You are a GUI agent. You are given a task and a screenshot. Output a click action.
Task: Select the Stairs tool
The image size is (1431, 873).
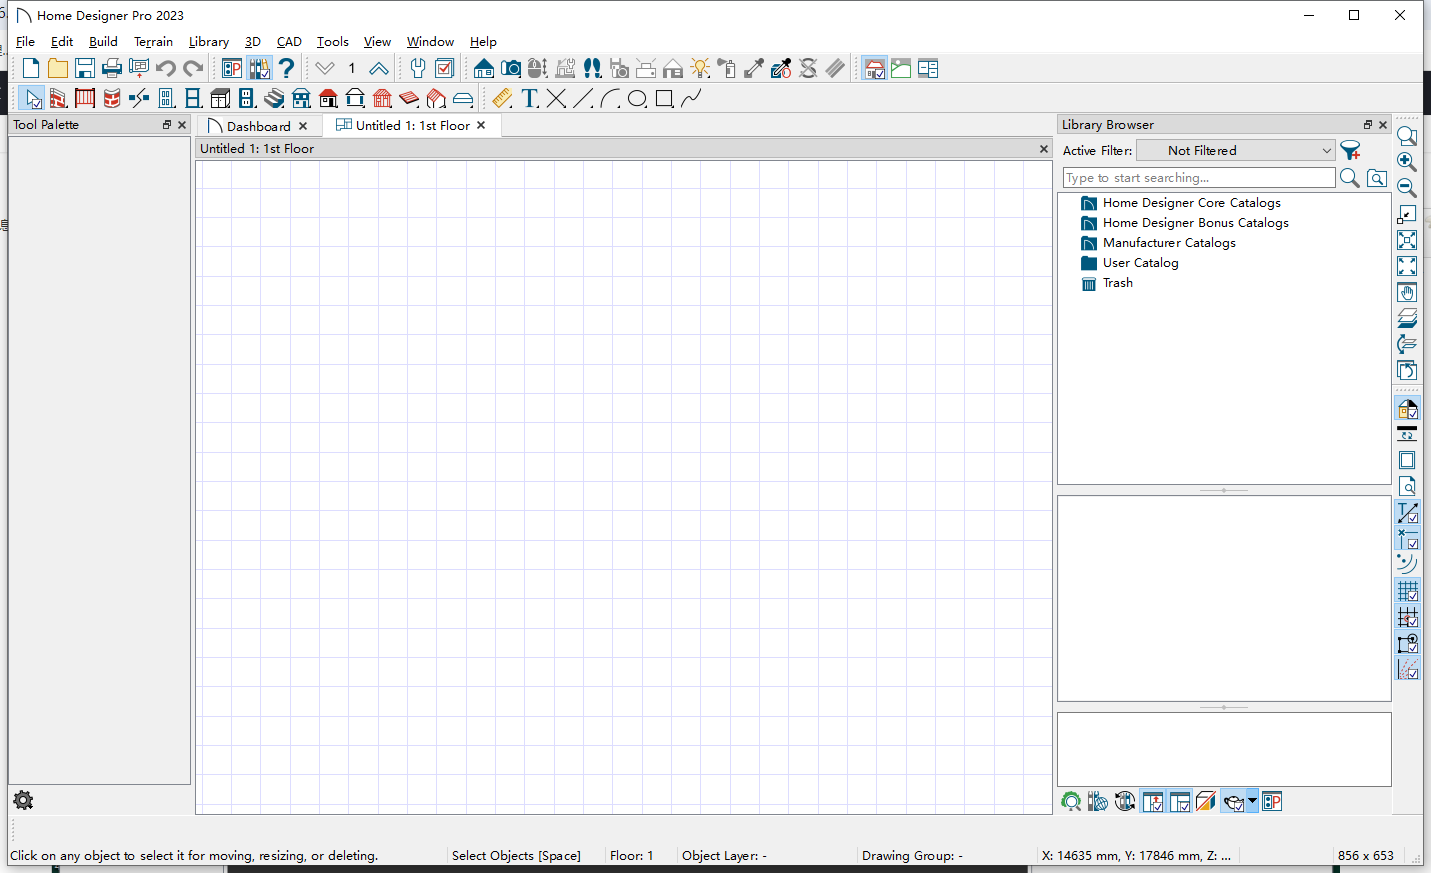click(x=274, y=98)
